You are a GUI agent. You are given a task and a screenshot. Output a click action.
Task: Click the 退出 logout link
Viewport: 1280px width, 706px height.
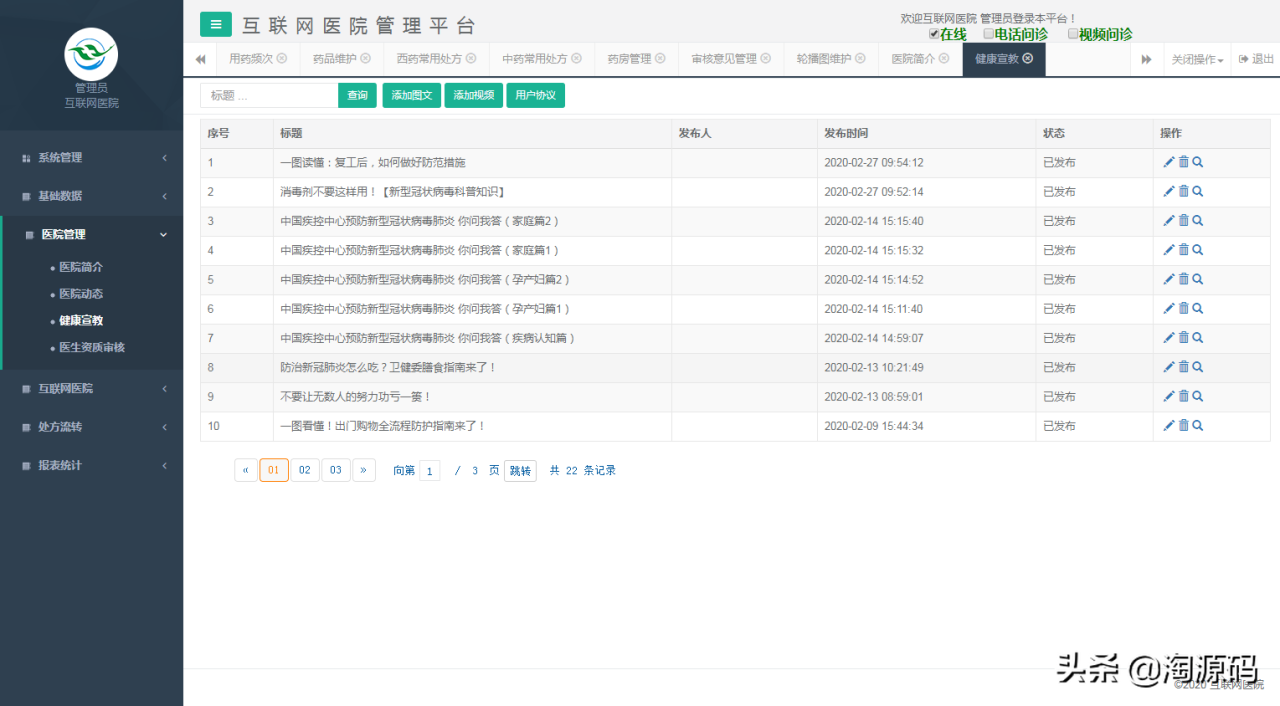click(1256, 60)
